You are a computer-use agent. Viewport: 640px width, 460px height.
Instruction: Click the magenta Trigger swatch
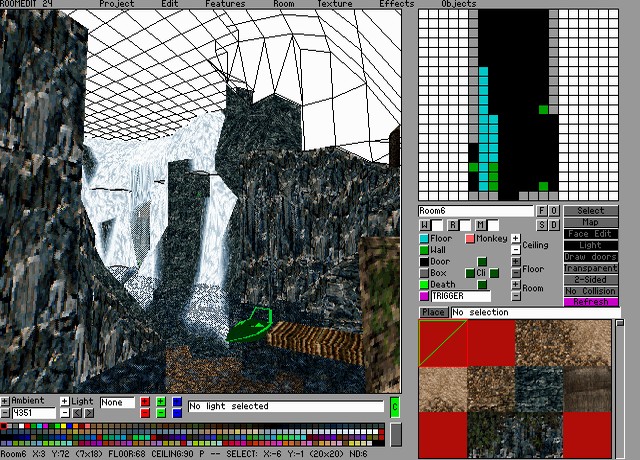[x=424, y=296]
